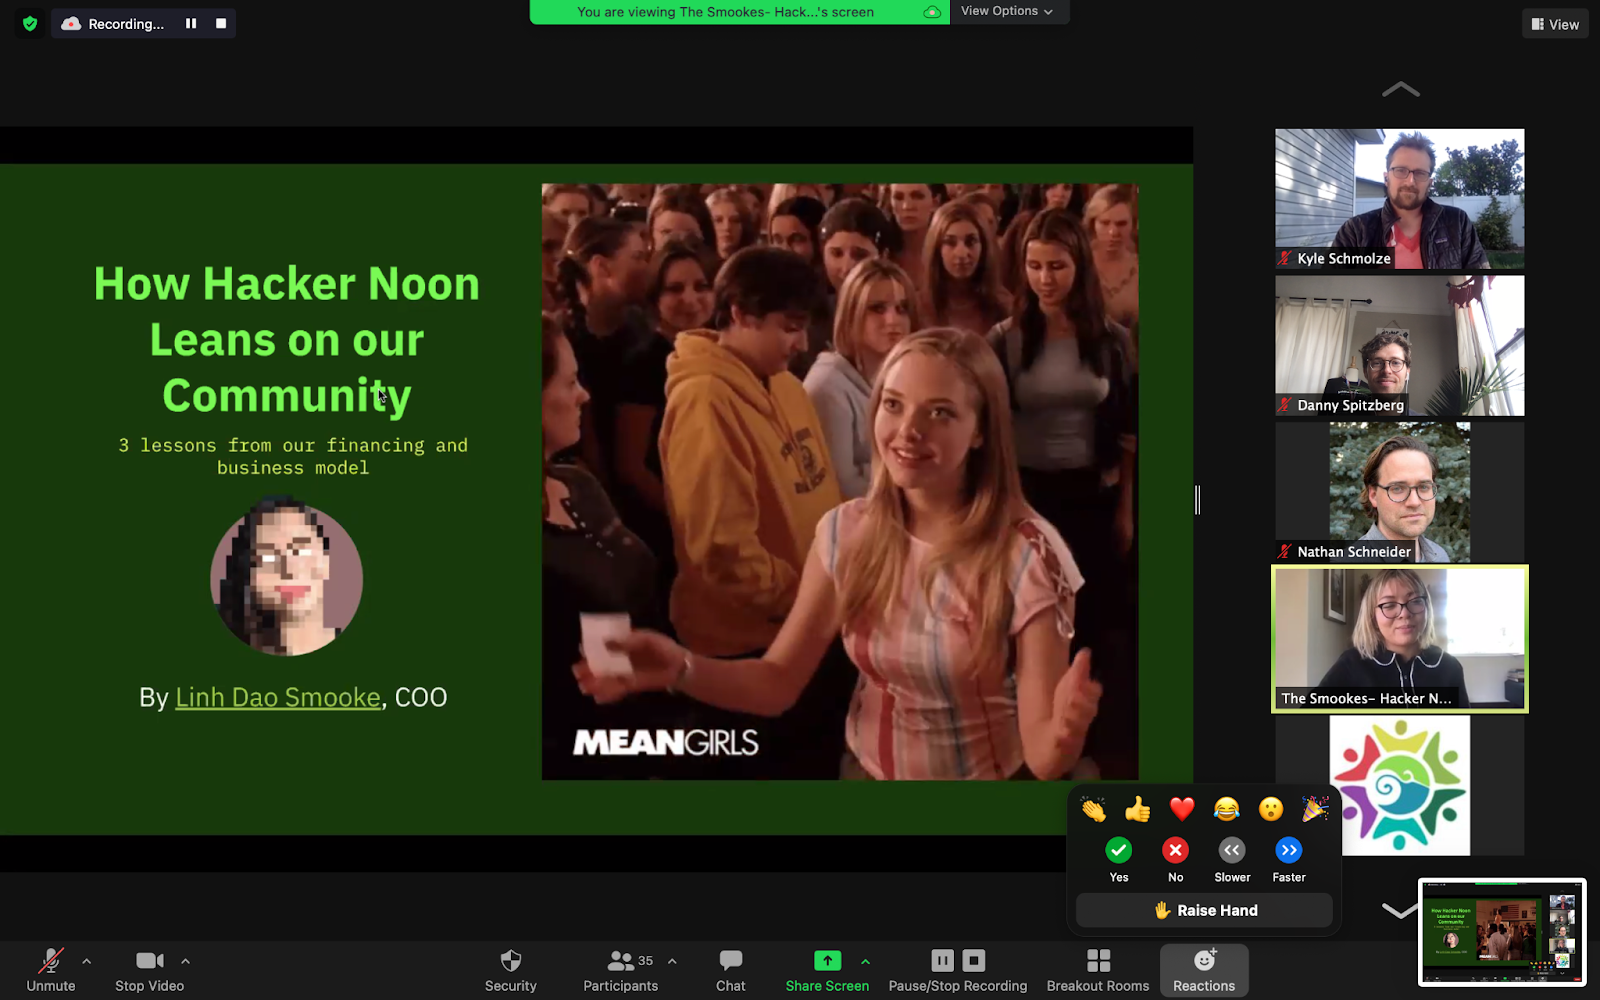
Task: Stop the recording from top indicator
Action: coord(221,23)
